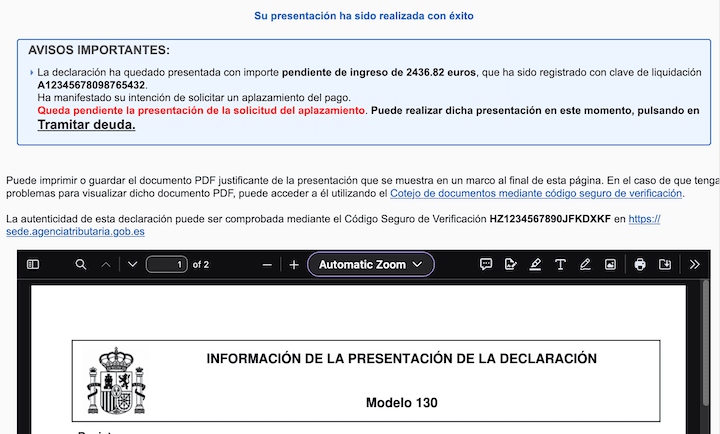Open the Tramitar deuda link
The image size is (720, 434).
coord(86,124)
